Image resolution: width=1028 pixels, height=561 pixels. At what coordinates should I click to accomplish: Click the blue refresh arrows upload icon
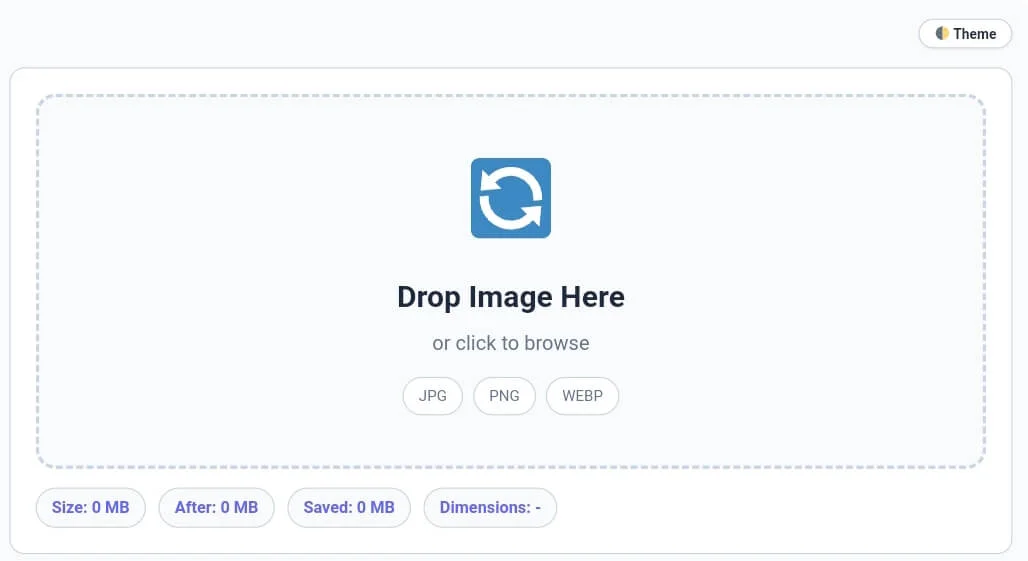point(511,198)
